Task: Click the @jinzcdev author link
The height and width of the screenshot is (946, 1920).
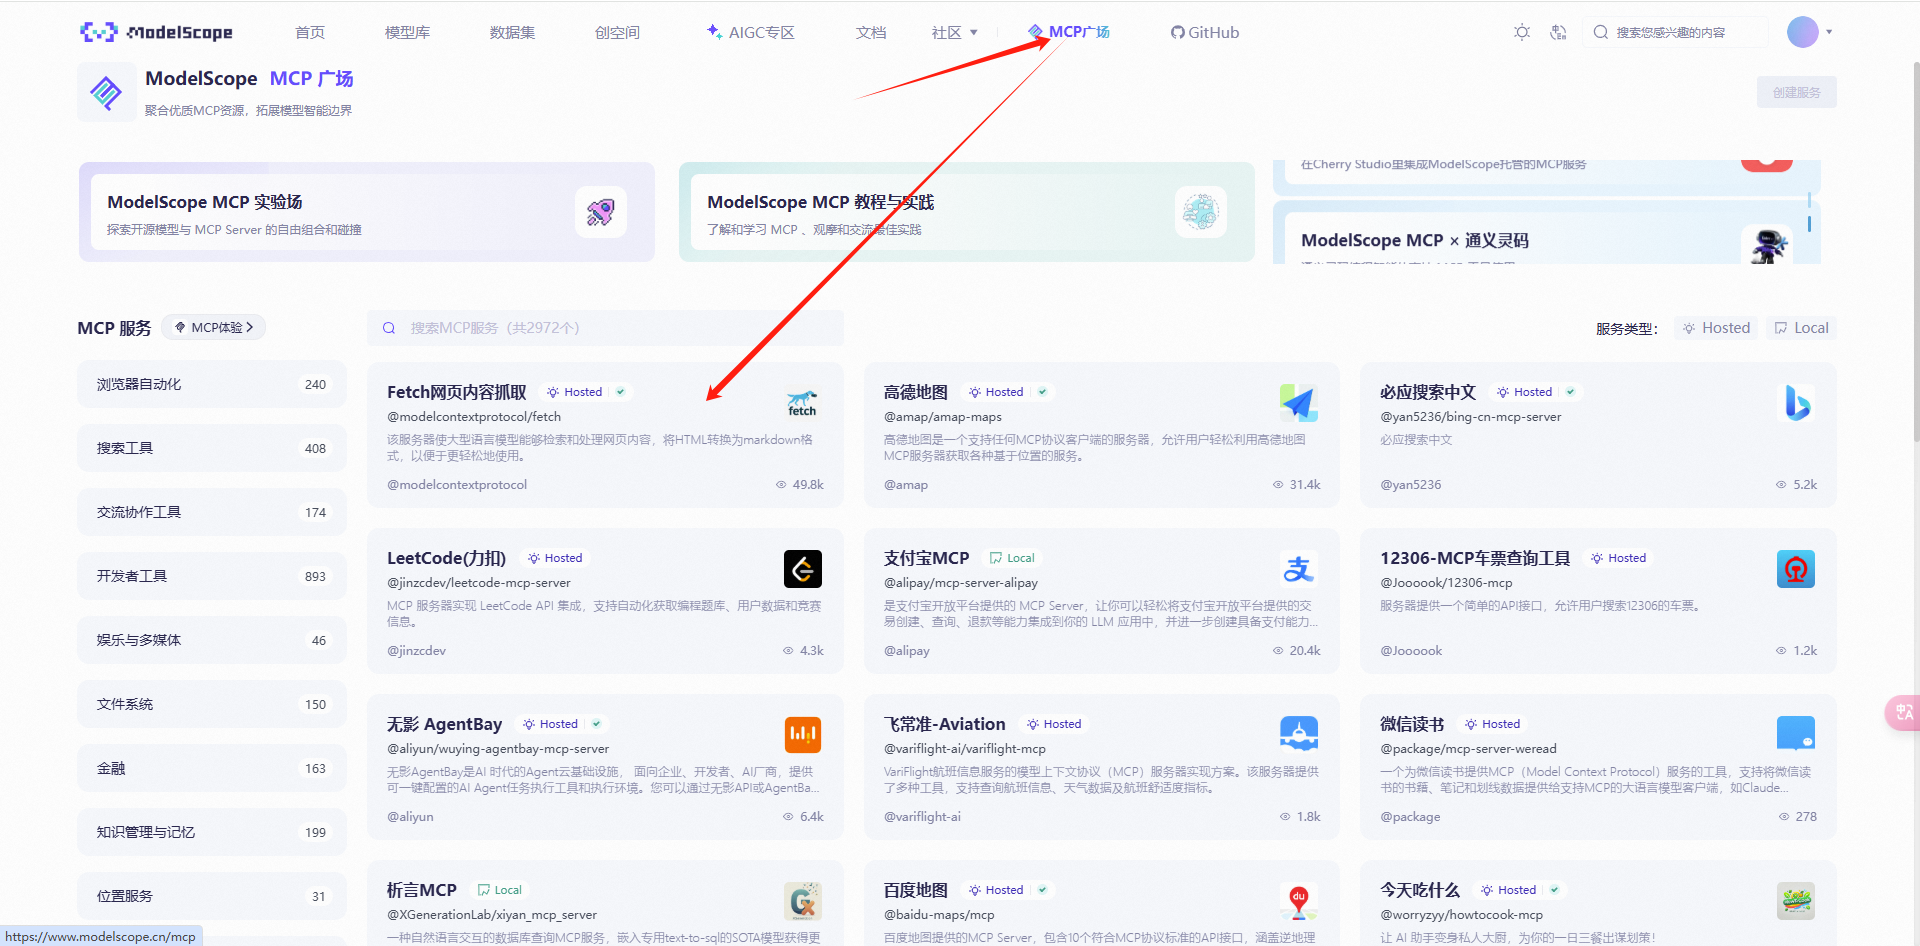Action: pyautogui.click(x=416, y=651)
